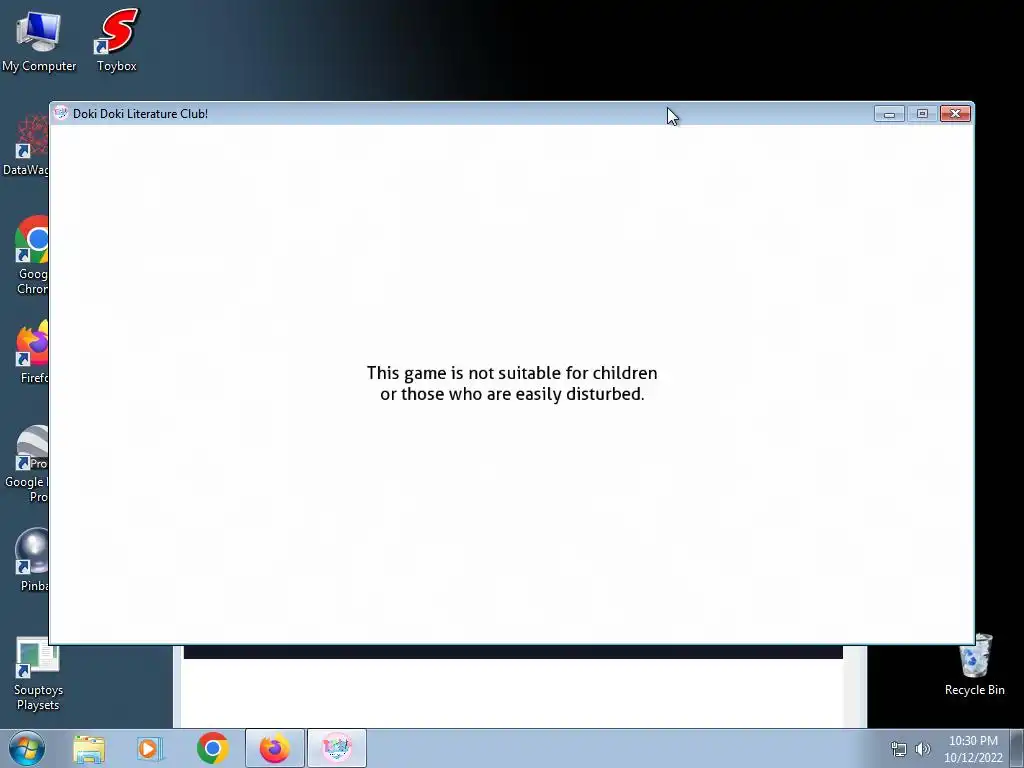Open the My Computer desktop icon
1024x768 pixels.
point(39,40)
